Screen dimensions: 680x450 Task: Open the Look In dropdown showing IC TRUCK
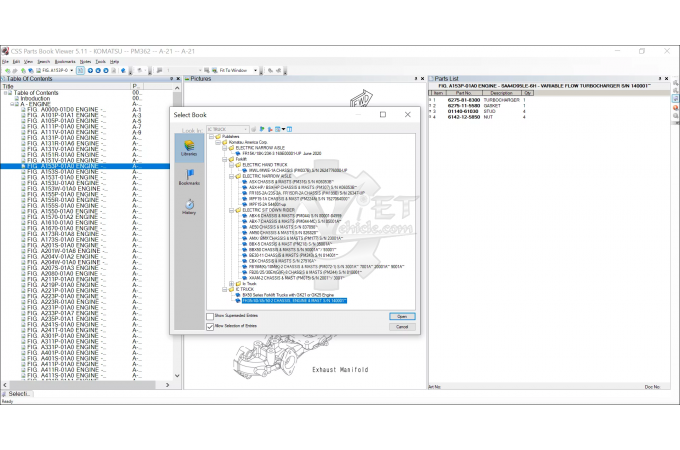228,129
